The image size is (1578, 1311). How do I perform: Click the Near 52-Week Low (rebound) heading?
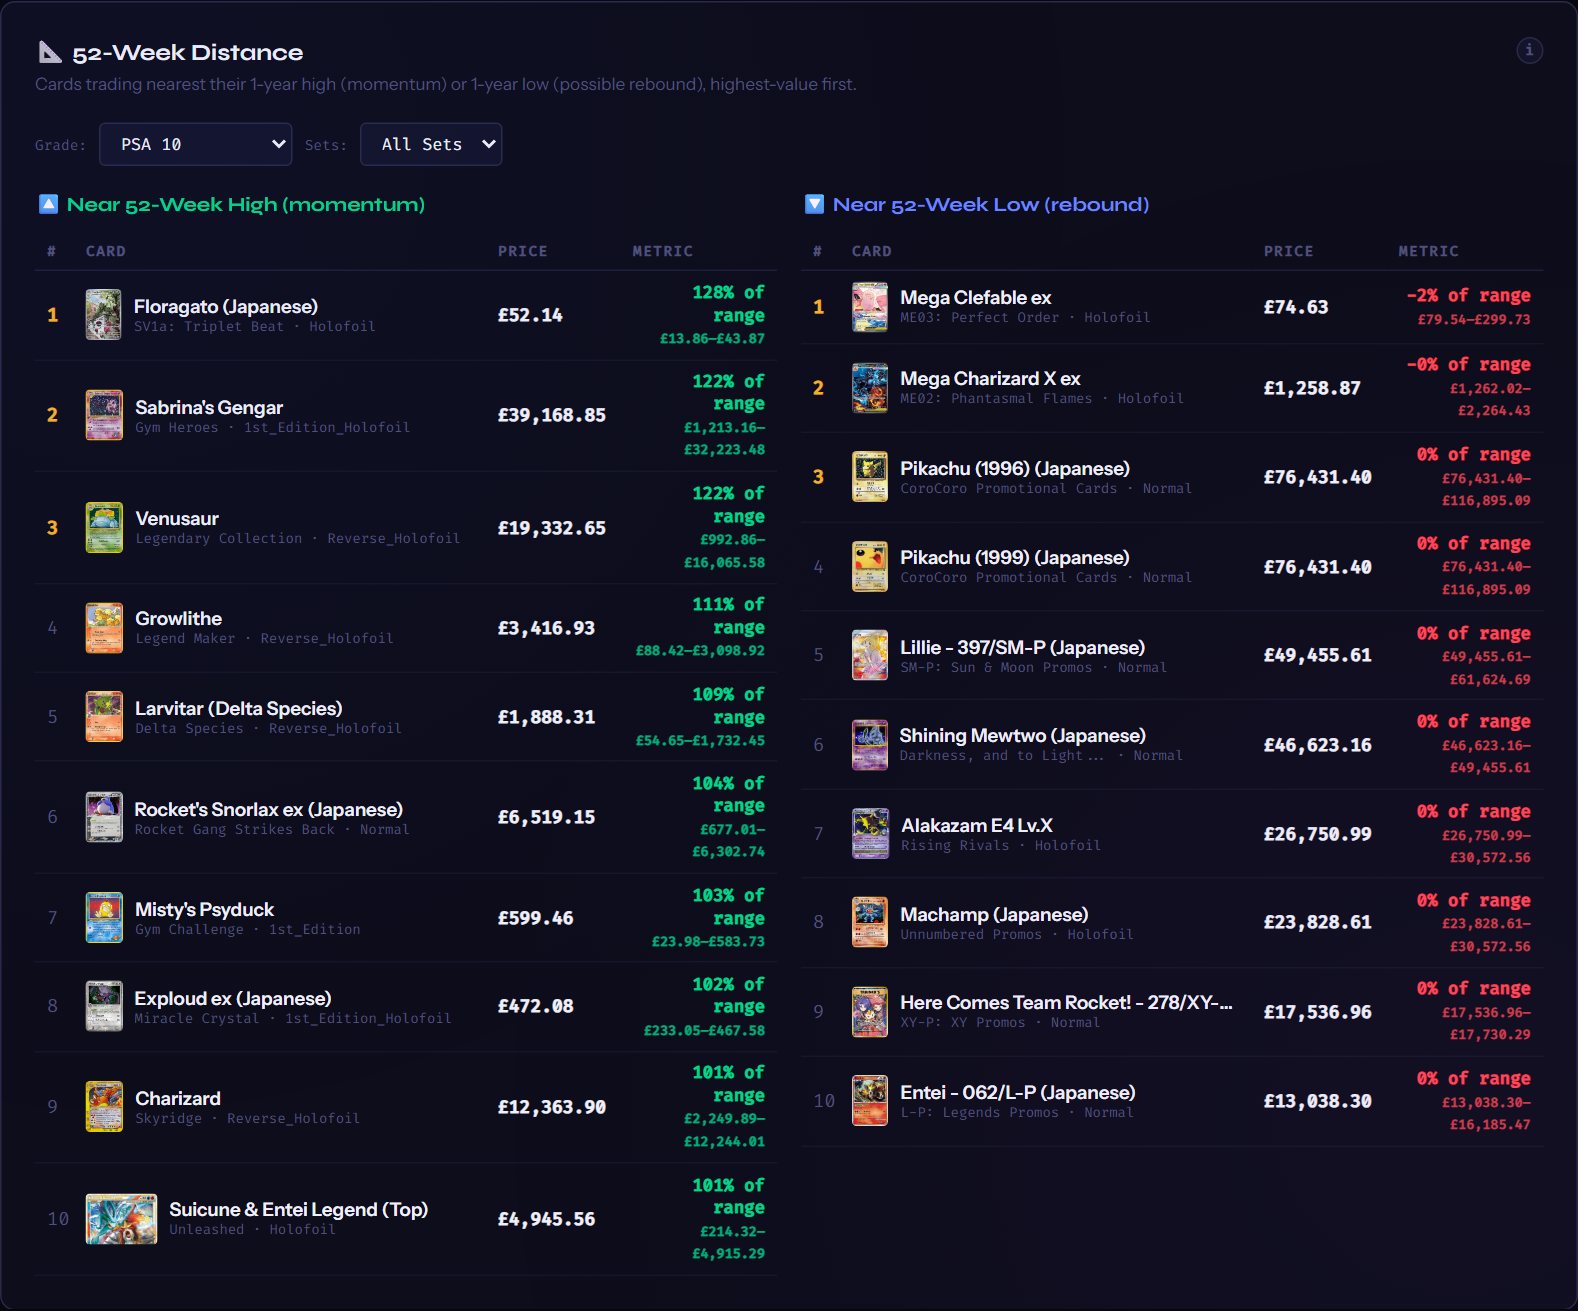991,204
